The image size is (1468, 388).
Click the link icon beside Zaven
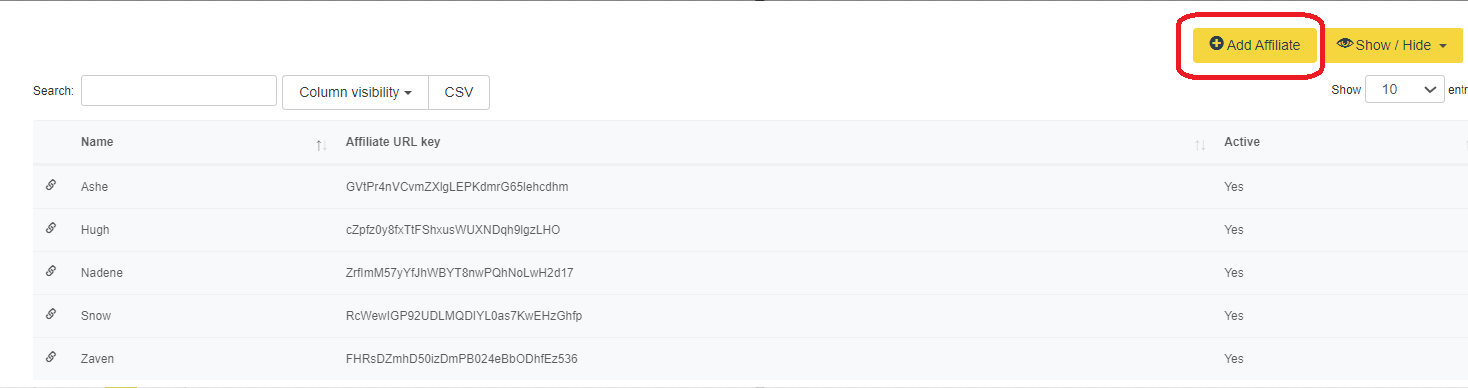pos(51,358)
